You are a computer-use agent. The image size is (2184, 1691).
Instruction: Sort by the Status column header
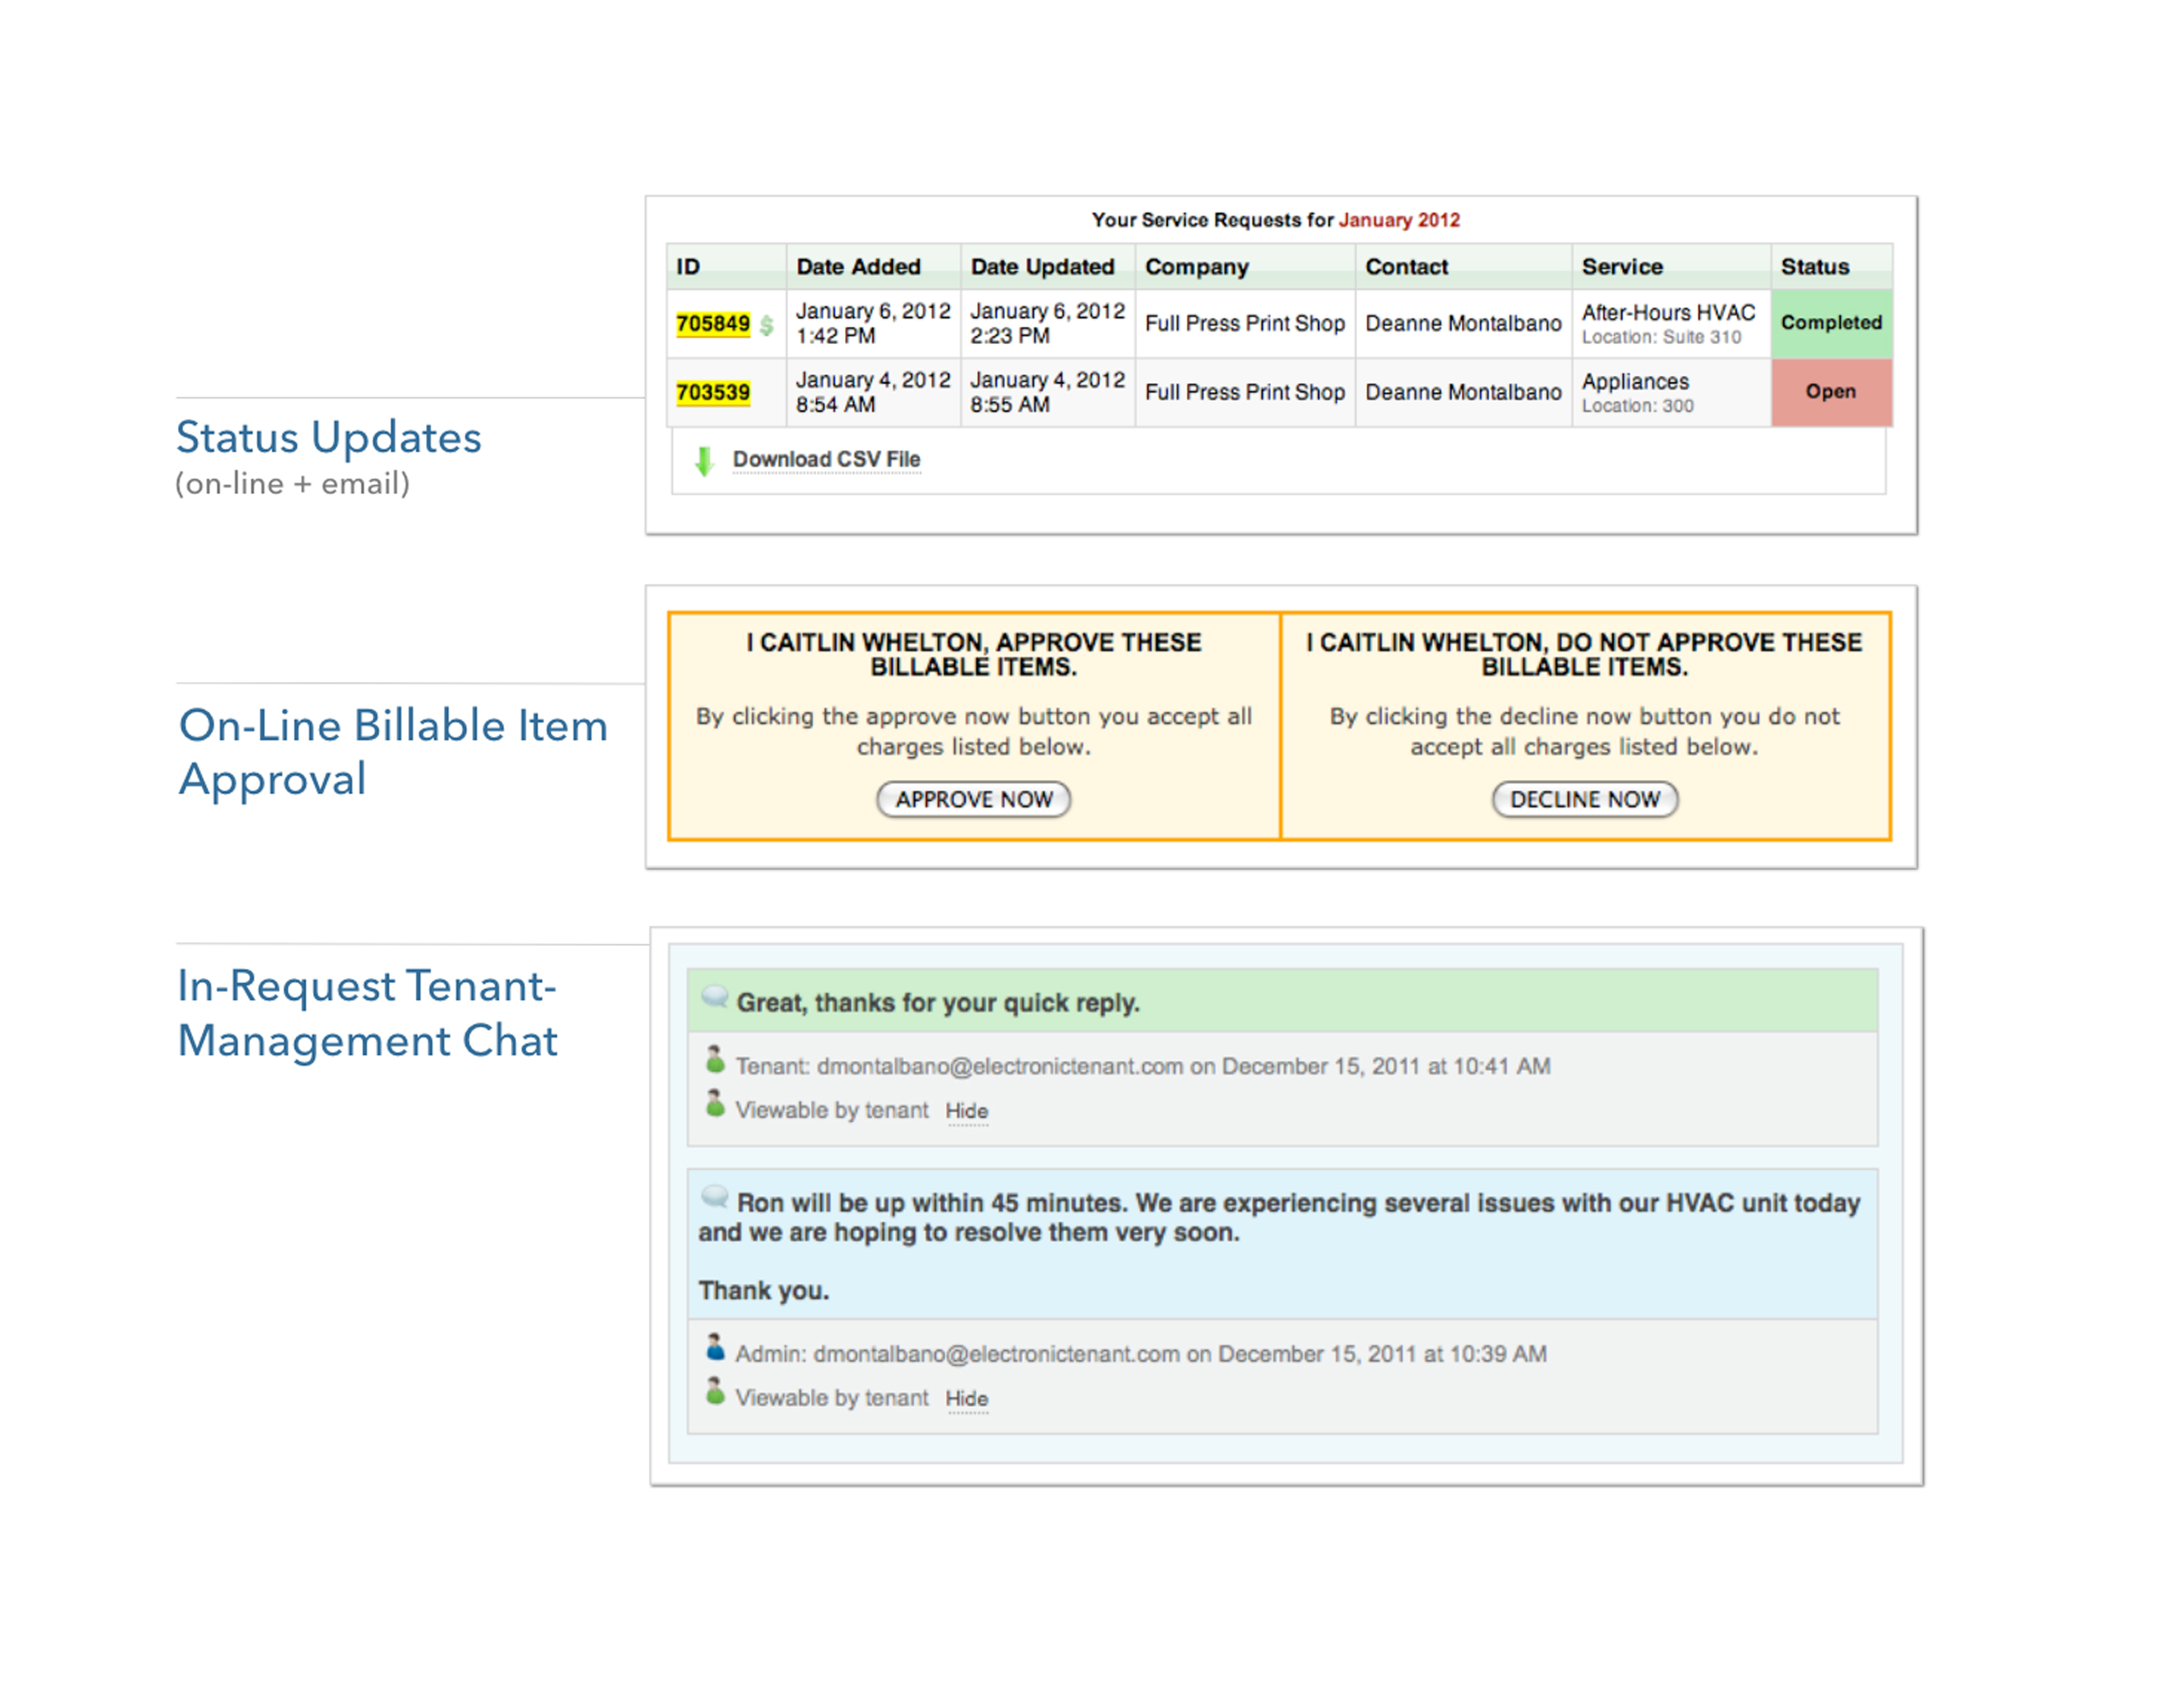1814,267
